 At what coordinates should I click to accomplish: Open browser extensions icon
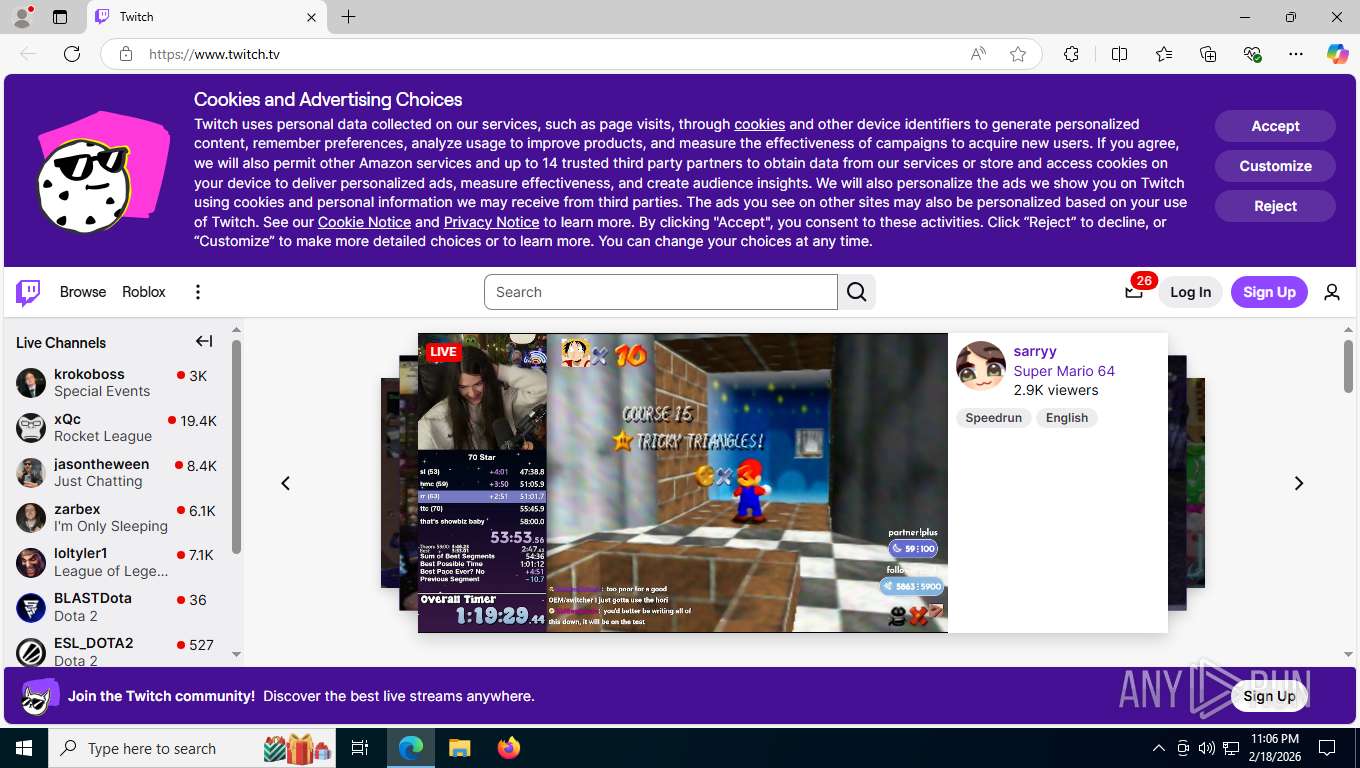pos(1071,54)
